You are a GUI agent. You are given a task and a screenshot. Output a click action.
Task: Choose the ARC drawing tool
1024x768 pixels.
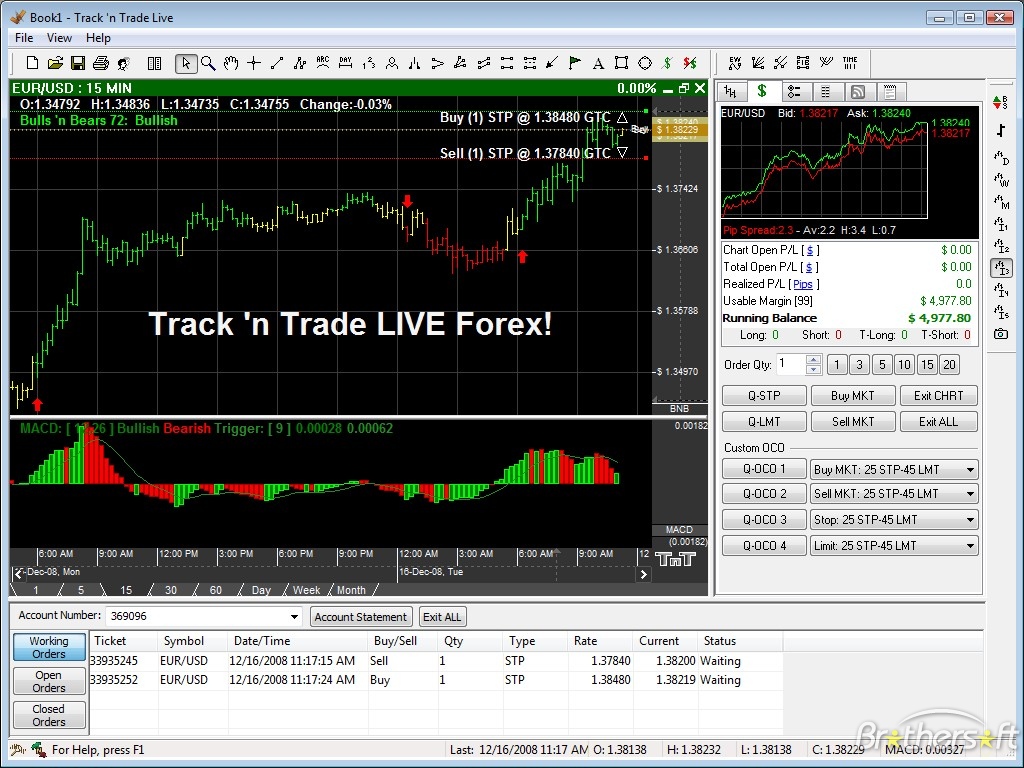pyautogui.click(x=323, y=63)
